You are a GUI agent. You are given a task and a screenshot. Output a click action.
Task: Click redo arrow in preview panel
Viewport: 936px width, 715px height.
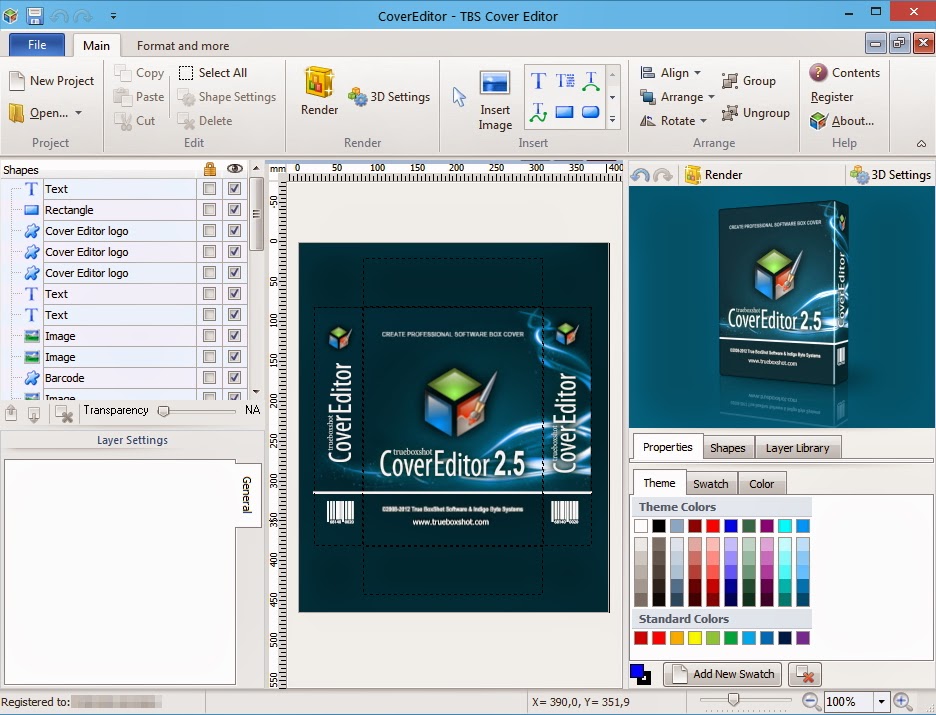coord(663,175)
